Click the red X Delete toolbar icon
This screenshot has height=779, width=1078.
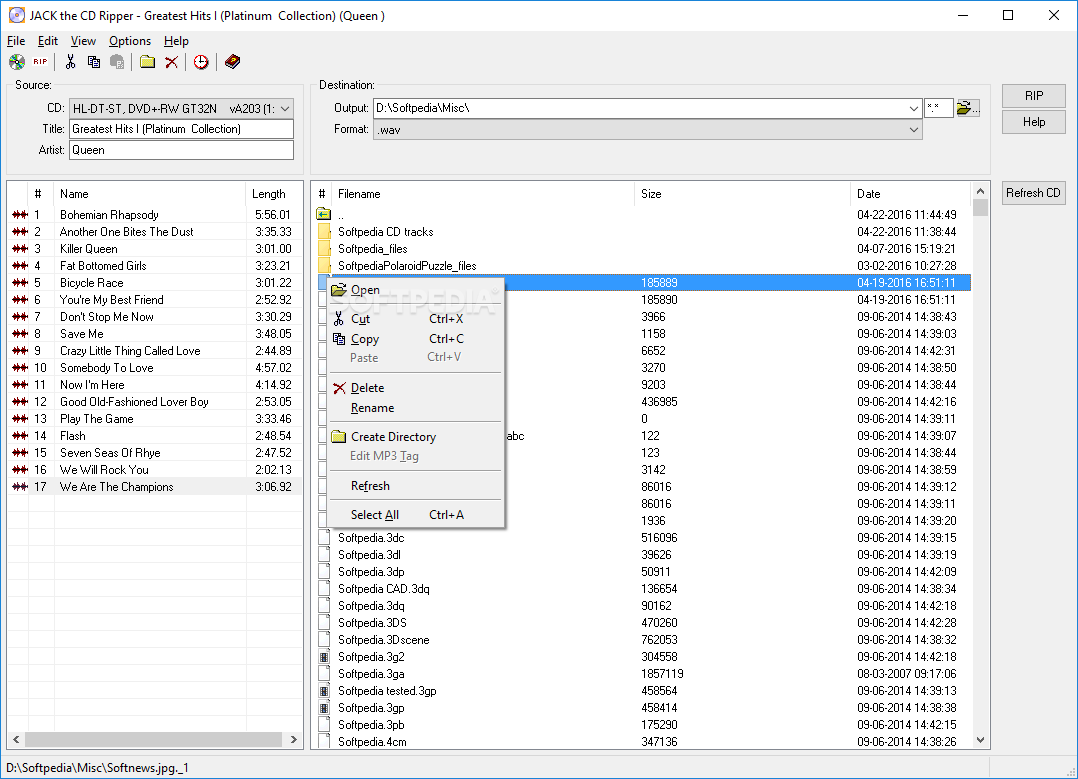pos(171,62)
